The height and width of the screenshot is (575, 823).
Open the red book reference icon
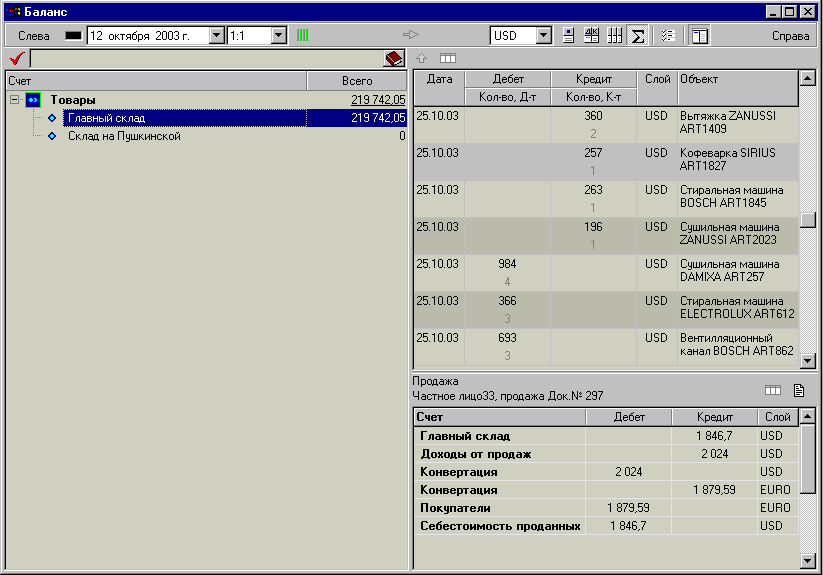[394, 58]
